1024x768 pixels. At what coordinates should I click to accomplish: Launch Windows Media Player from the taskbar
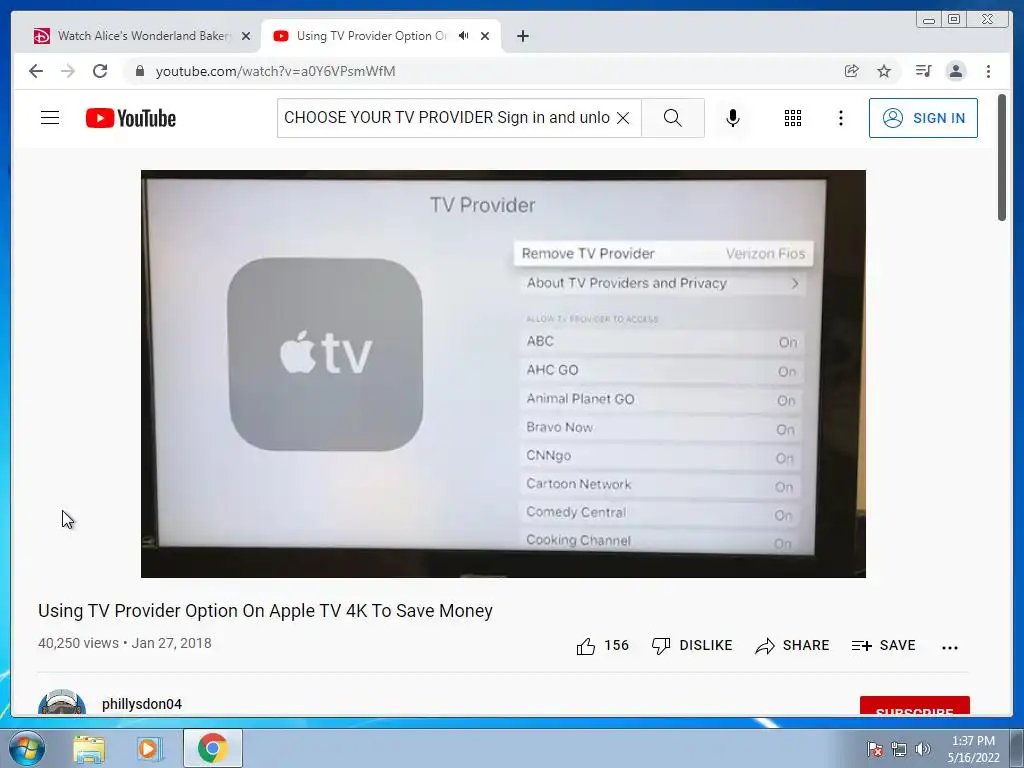(x=150, y=749)
